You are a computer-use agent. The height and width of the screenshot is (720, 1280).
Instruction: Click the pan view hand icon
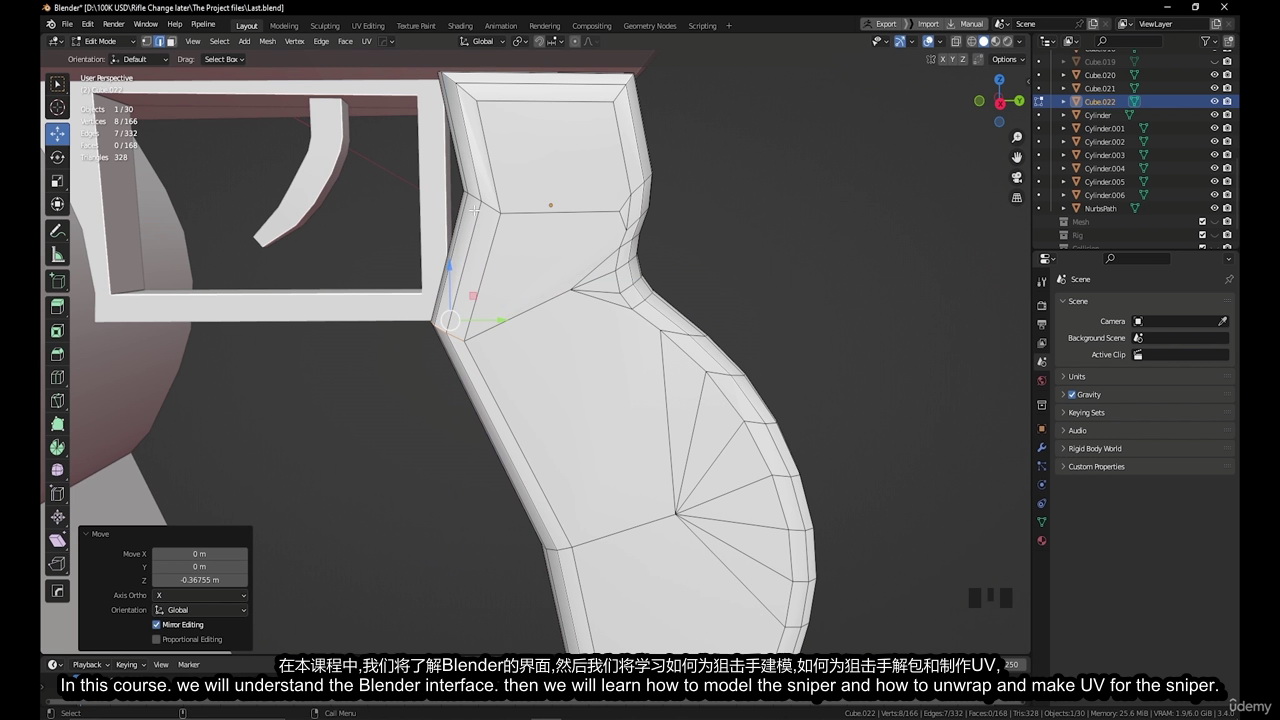tap(1017, 157)
